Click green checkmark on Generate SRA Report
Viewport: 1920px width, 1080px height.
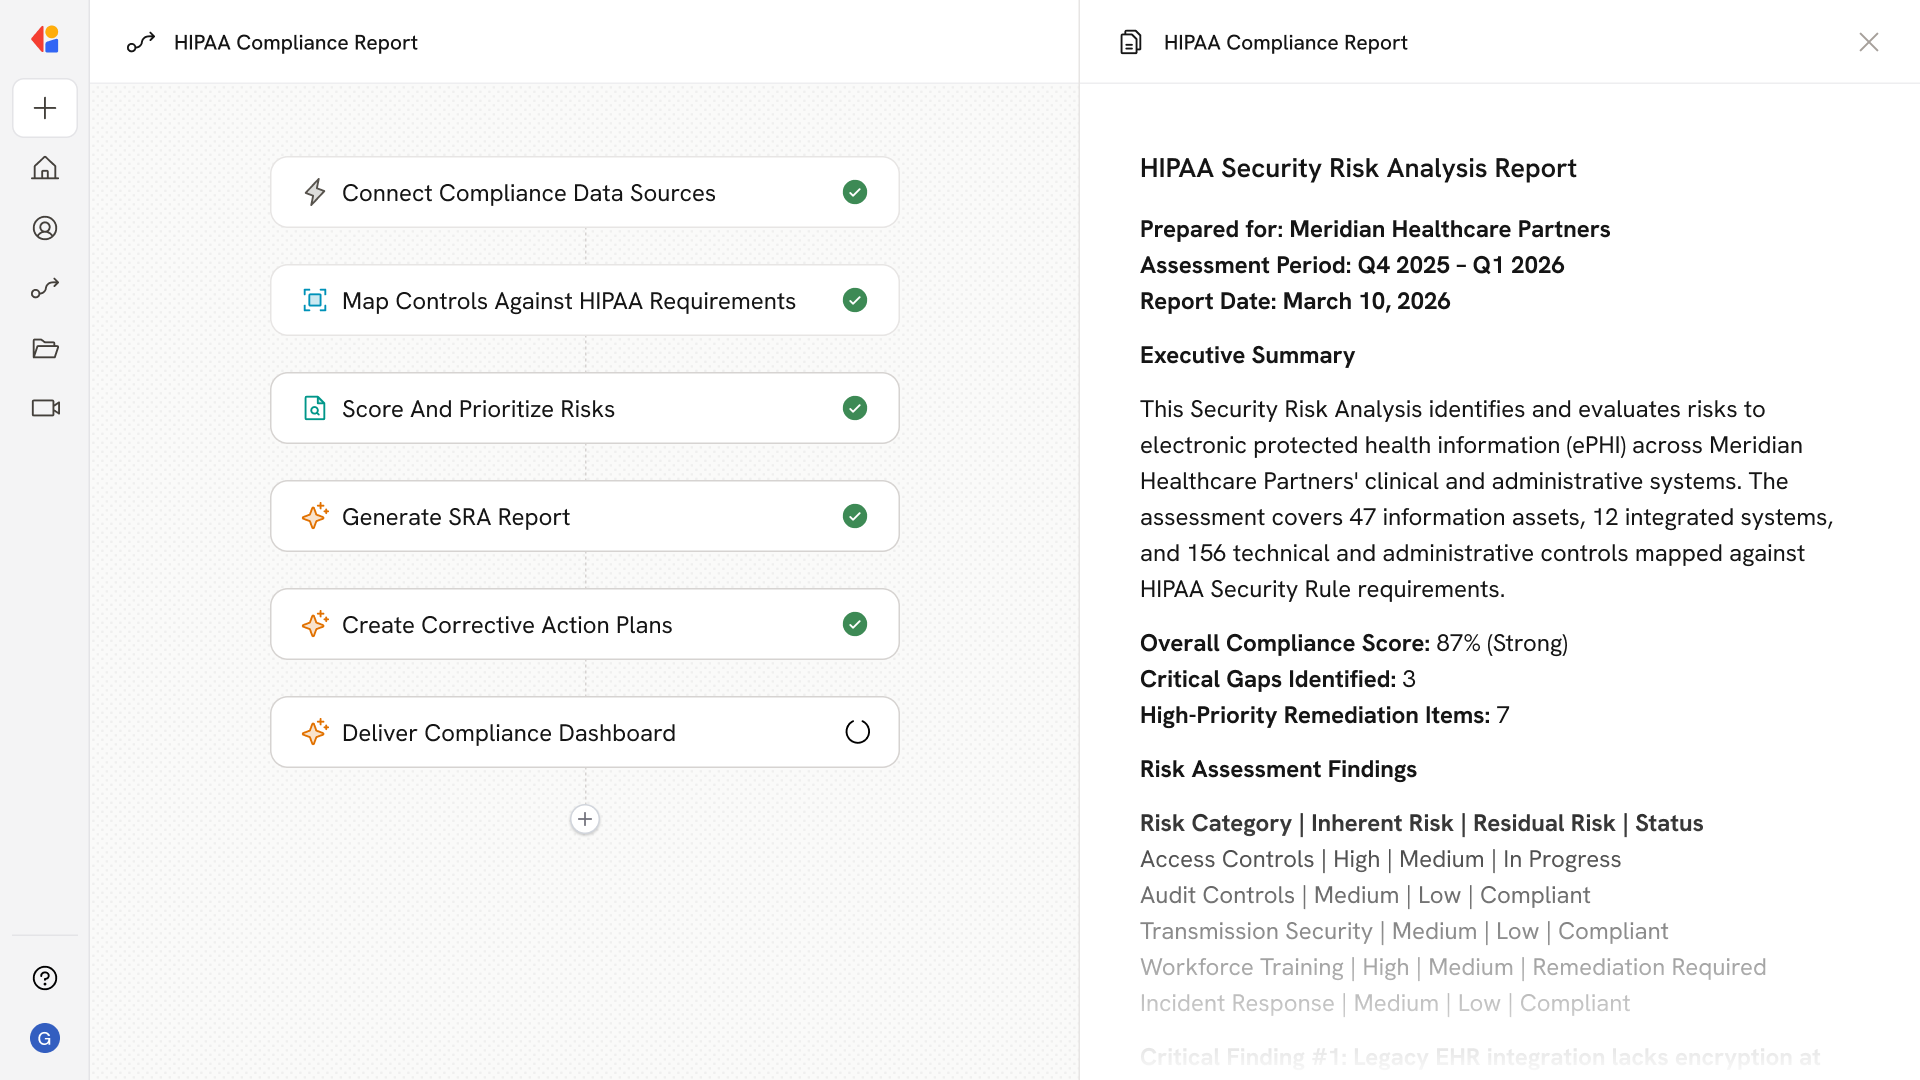pyautogui.click(x=855, y=516)
